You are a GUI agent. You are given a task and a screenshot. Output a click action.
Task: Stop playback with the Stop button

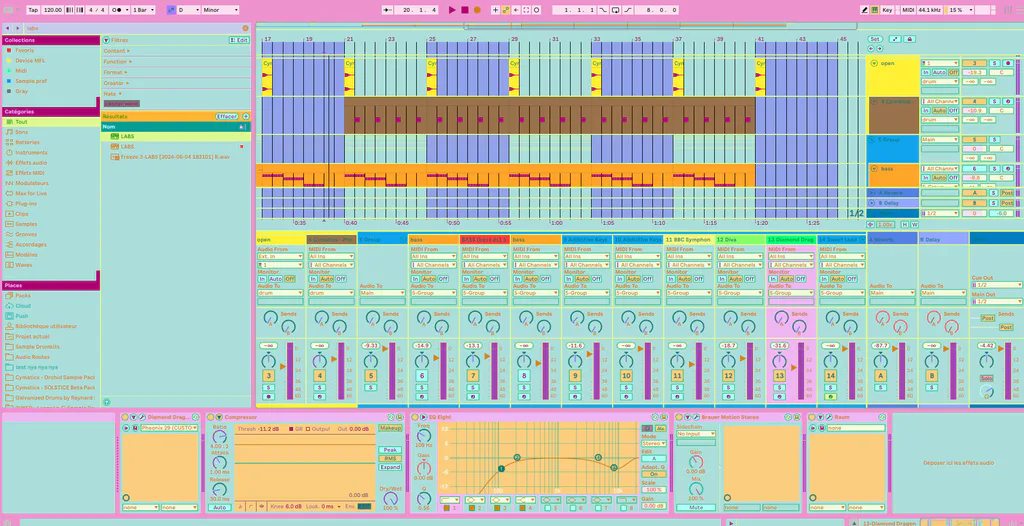coord(464,10)
